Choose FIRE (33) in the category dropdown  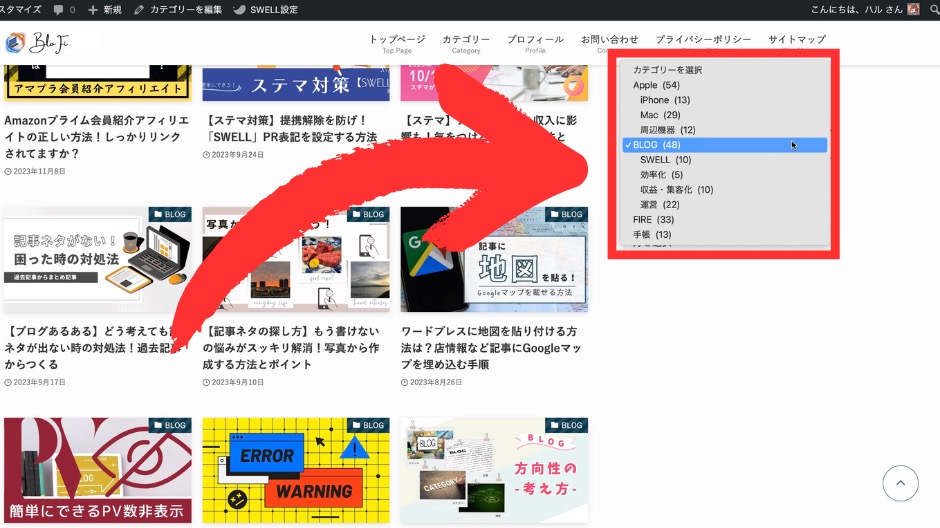pos(725,220)
